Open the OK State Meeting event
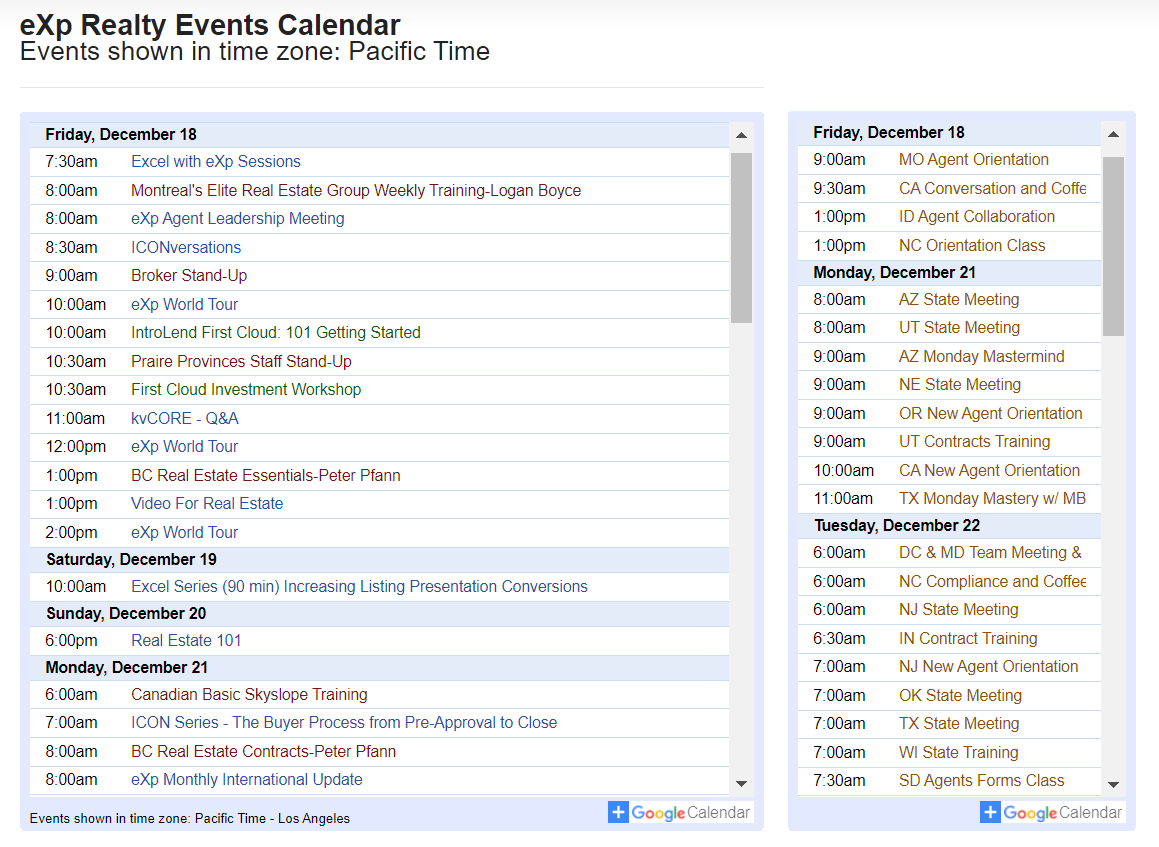Screen dimensions: 1159x847 pos(960,695)
